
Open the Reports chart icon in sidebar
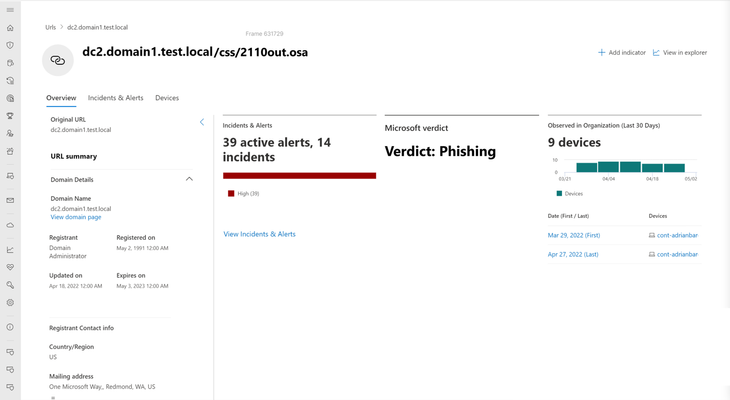(10, 250)
